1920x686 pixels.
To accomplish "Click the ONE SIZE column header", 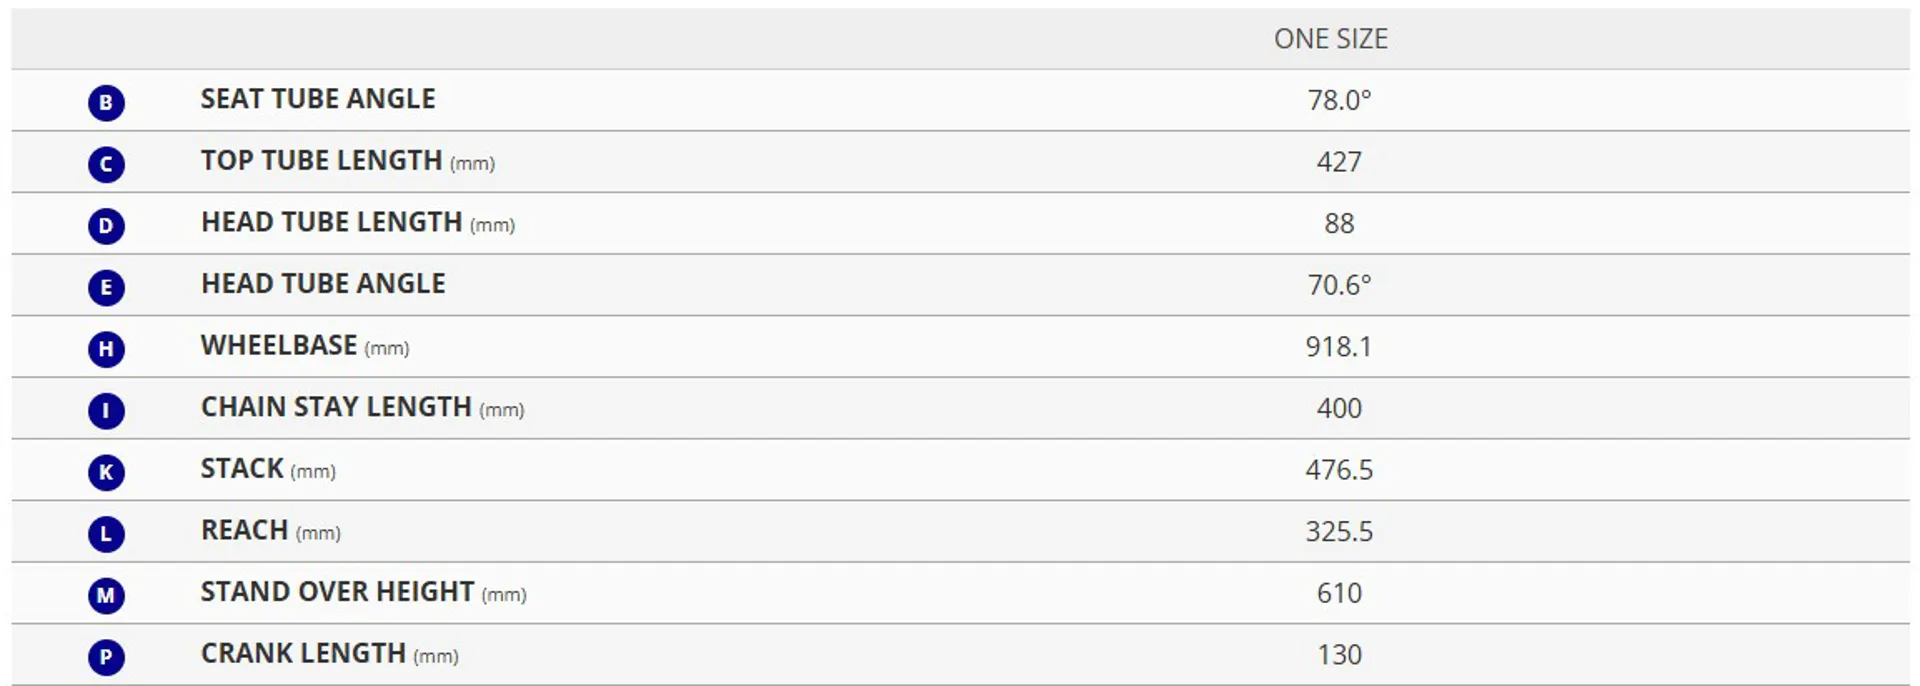I will [1331, 39].
